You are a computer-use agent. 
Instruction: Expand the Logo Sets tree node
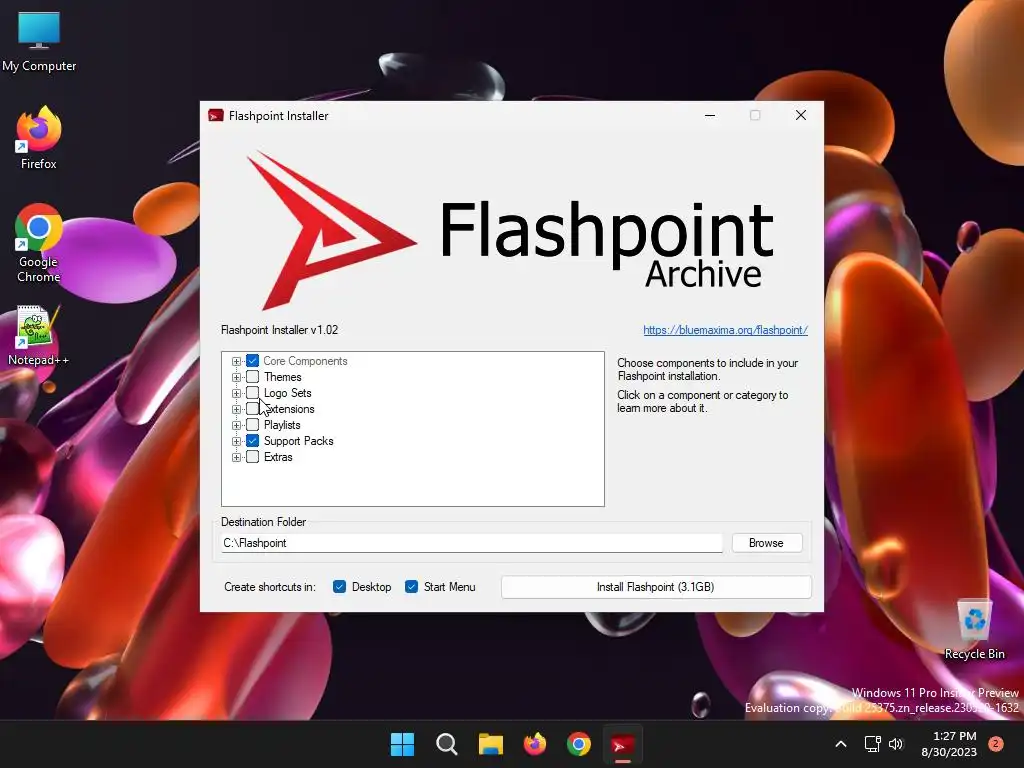pos(236,393)
